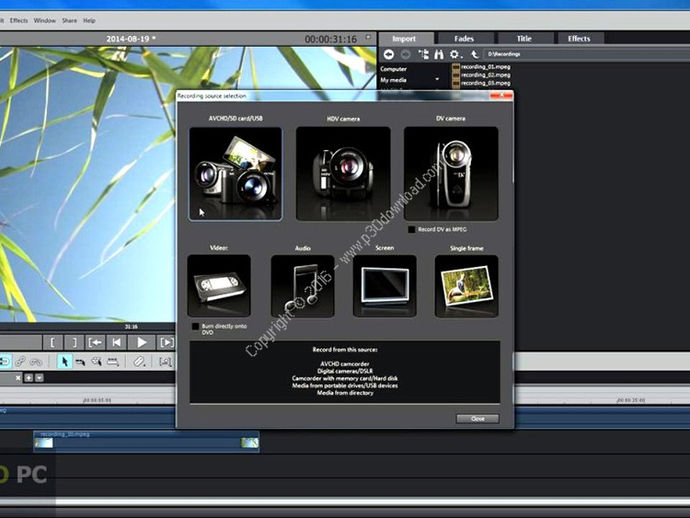The image size is (690, 518).
Task: Choose the AVCHD/SD card/USB recording source
Action: tap(235, 173)
